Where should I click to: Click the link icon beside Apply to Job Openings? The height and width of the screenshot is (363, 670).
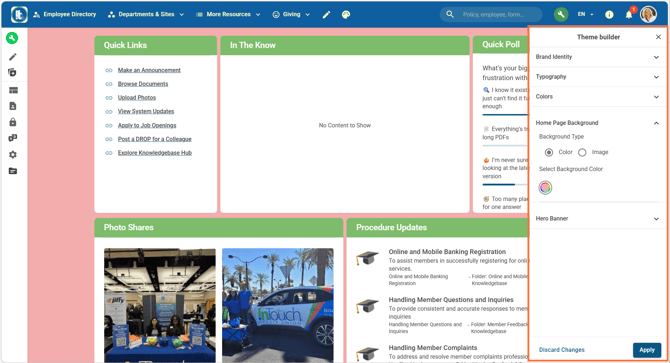[109, 126]
